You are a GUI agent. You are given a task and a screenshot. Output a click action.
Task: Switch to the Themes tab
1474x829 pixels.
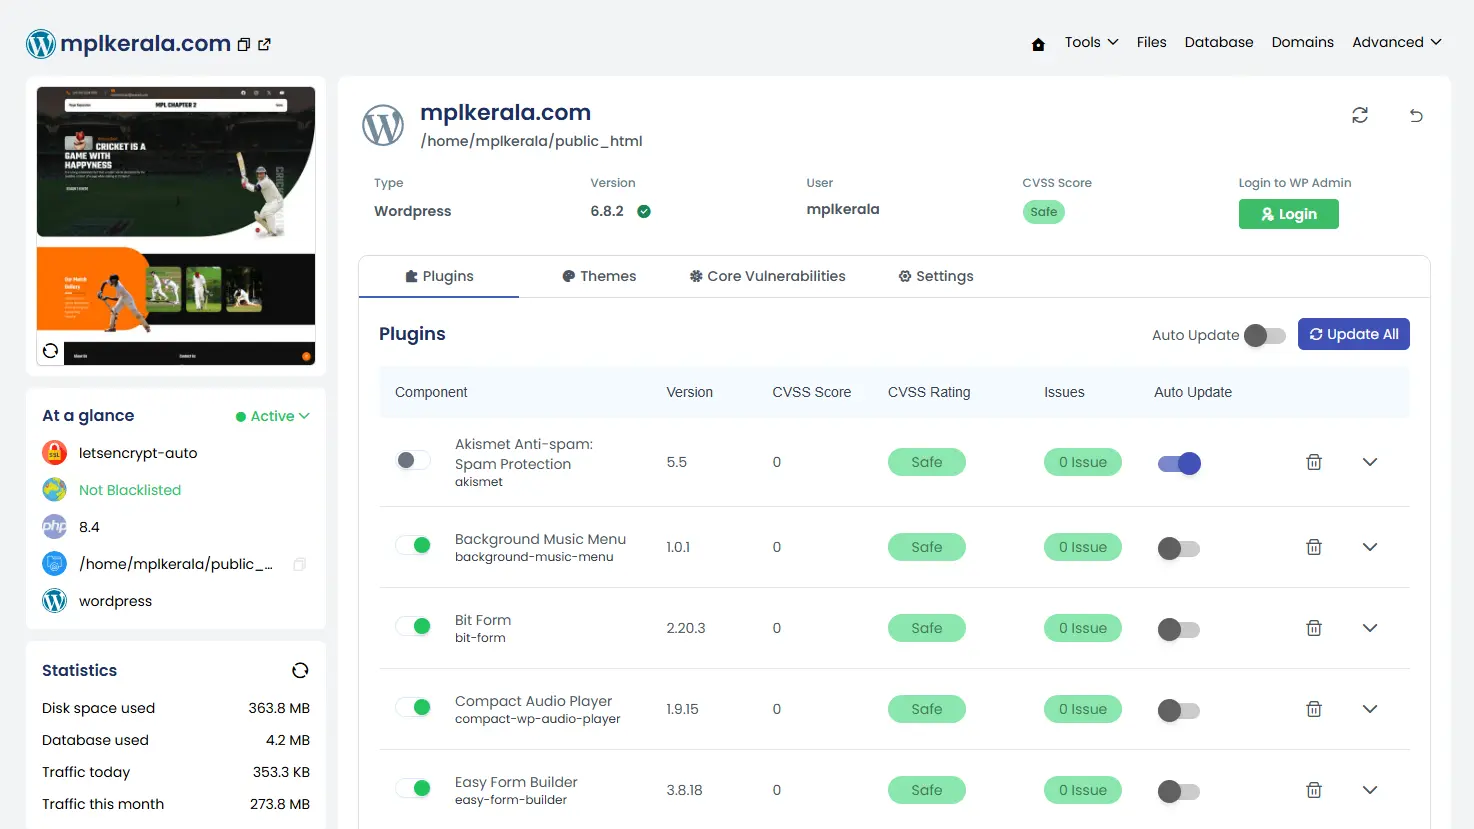[599, 276]
